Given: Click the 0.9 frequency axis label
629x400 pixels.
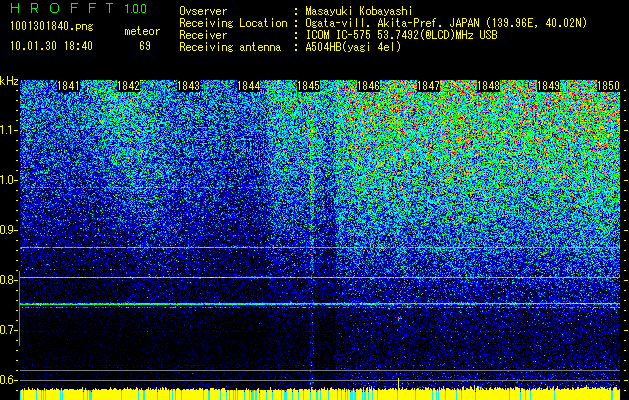Looking at the screenshot, I should (8, 230).
